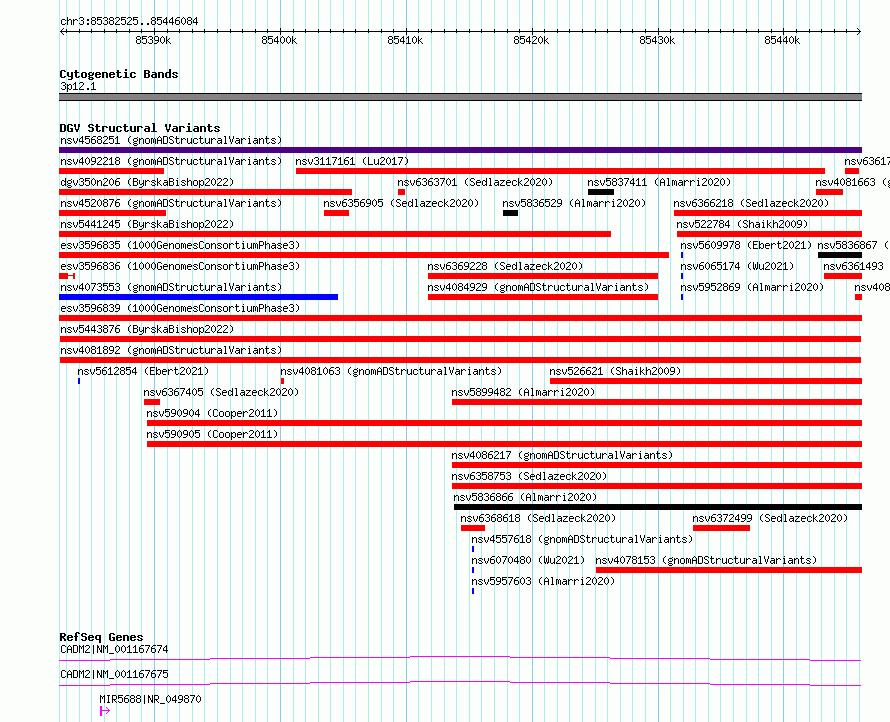Screen dimensions: 890x722
Task: Click the black nsv5836529 variant bar
Action: 510,213
